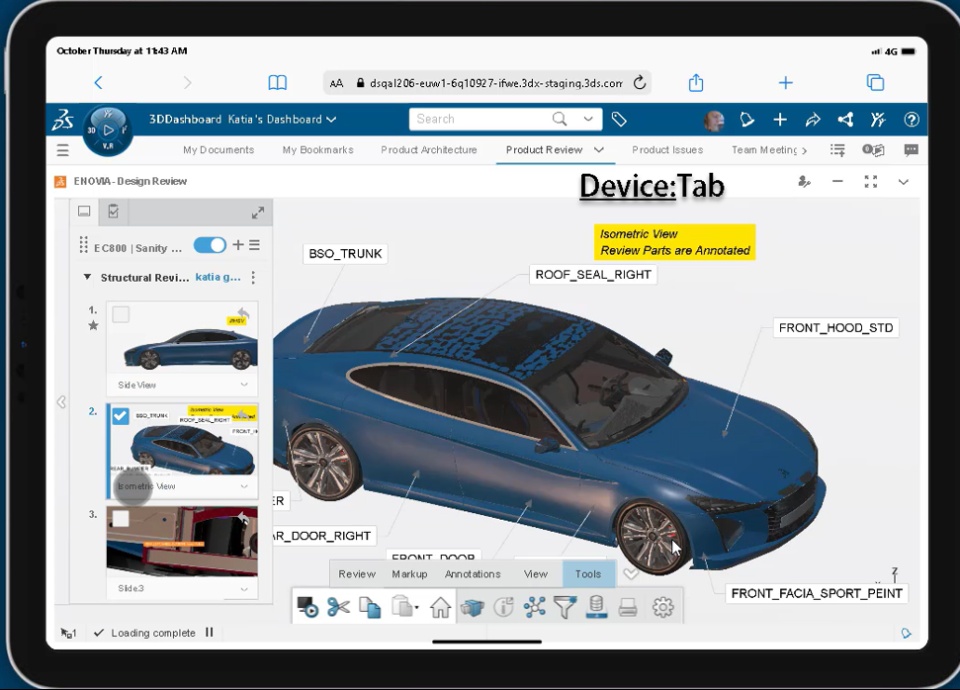Screen dimensions: 960x690
Task: Switch to My Documents tab
Action: [219, 150]
